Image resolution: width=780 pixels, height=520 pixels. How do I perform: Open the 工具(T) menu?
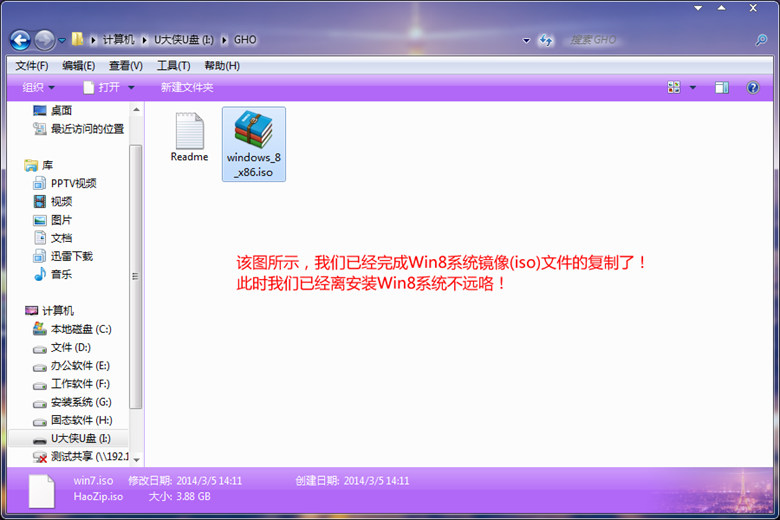174,66
